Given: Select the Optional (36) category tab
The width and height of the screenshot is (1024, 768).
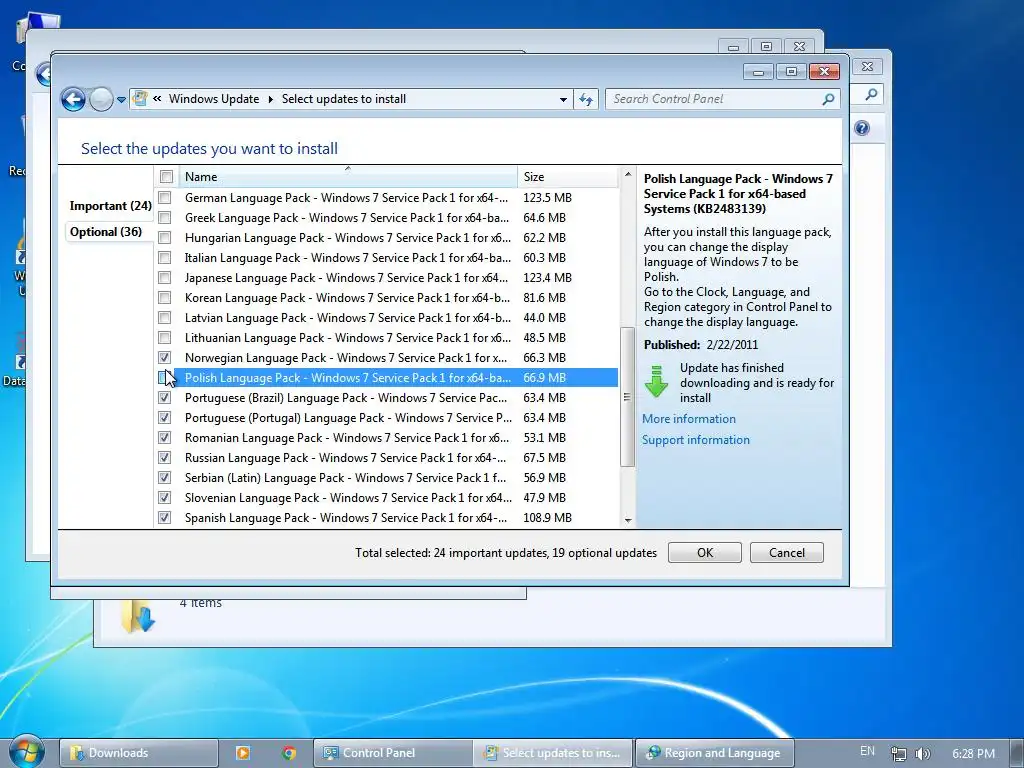Looking at the screenshot, I should pyautogui.click(x=106, y=232).
